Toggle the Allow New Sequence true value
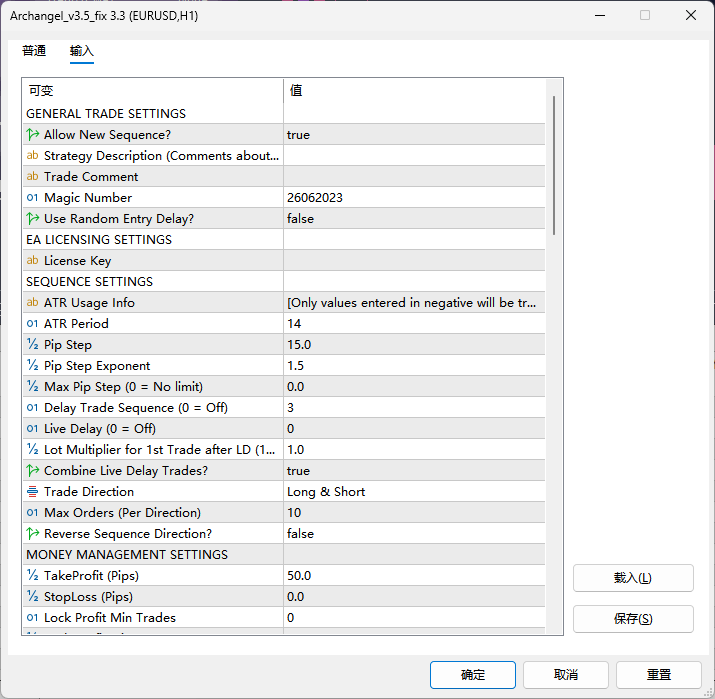 coord(414,135)
